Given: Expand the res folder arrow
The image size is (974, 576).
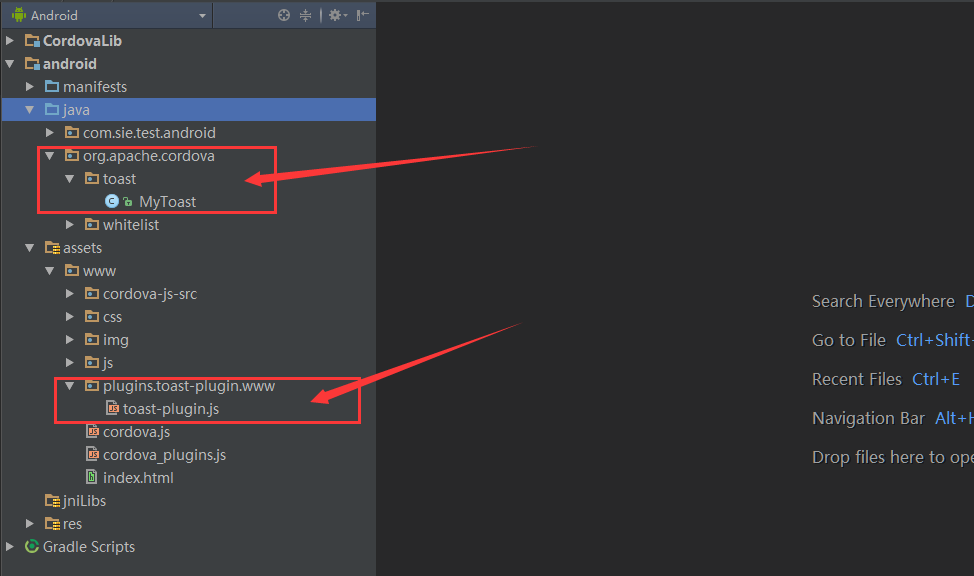Looking at the screenshot, I should point(30,524).
